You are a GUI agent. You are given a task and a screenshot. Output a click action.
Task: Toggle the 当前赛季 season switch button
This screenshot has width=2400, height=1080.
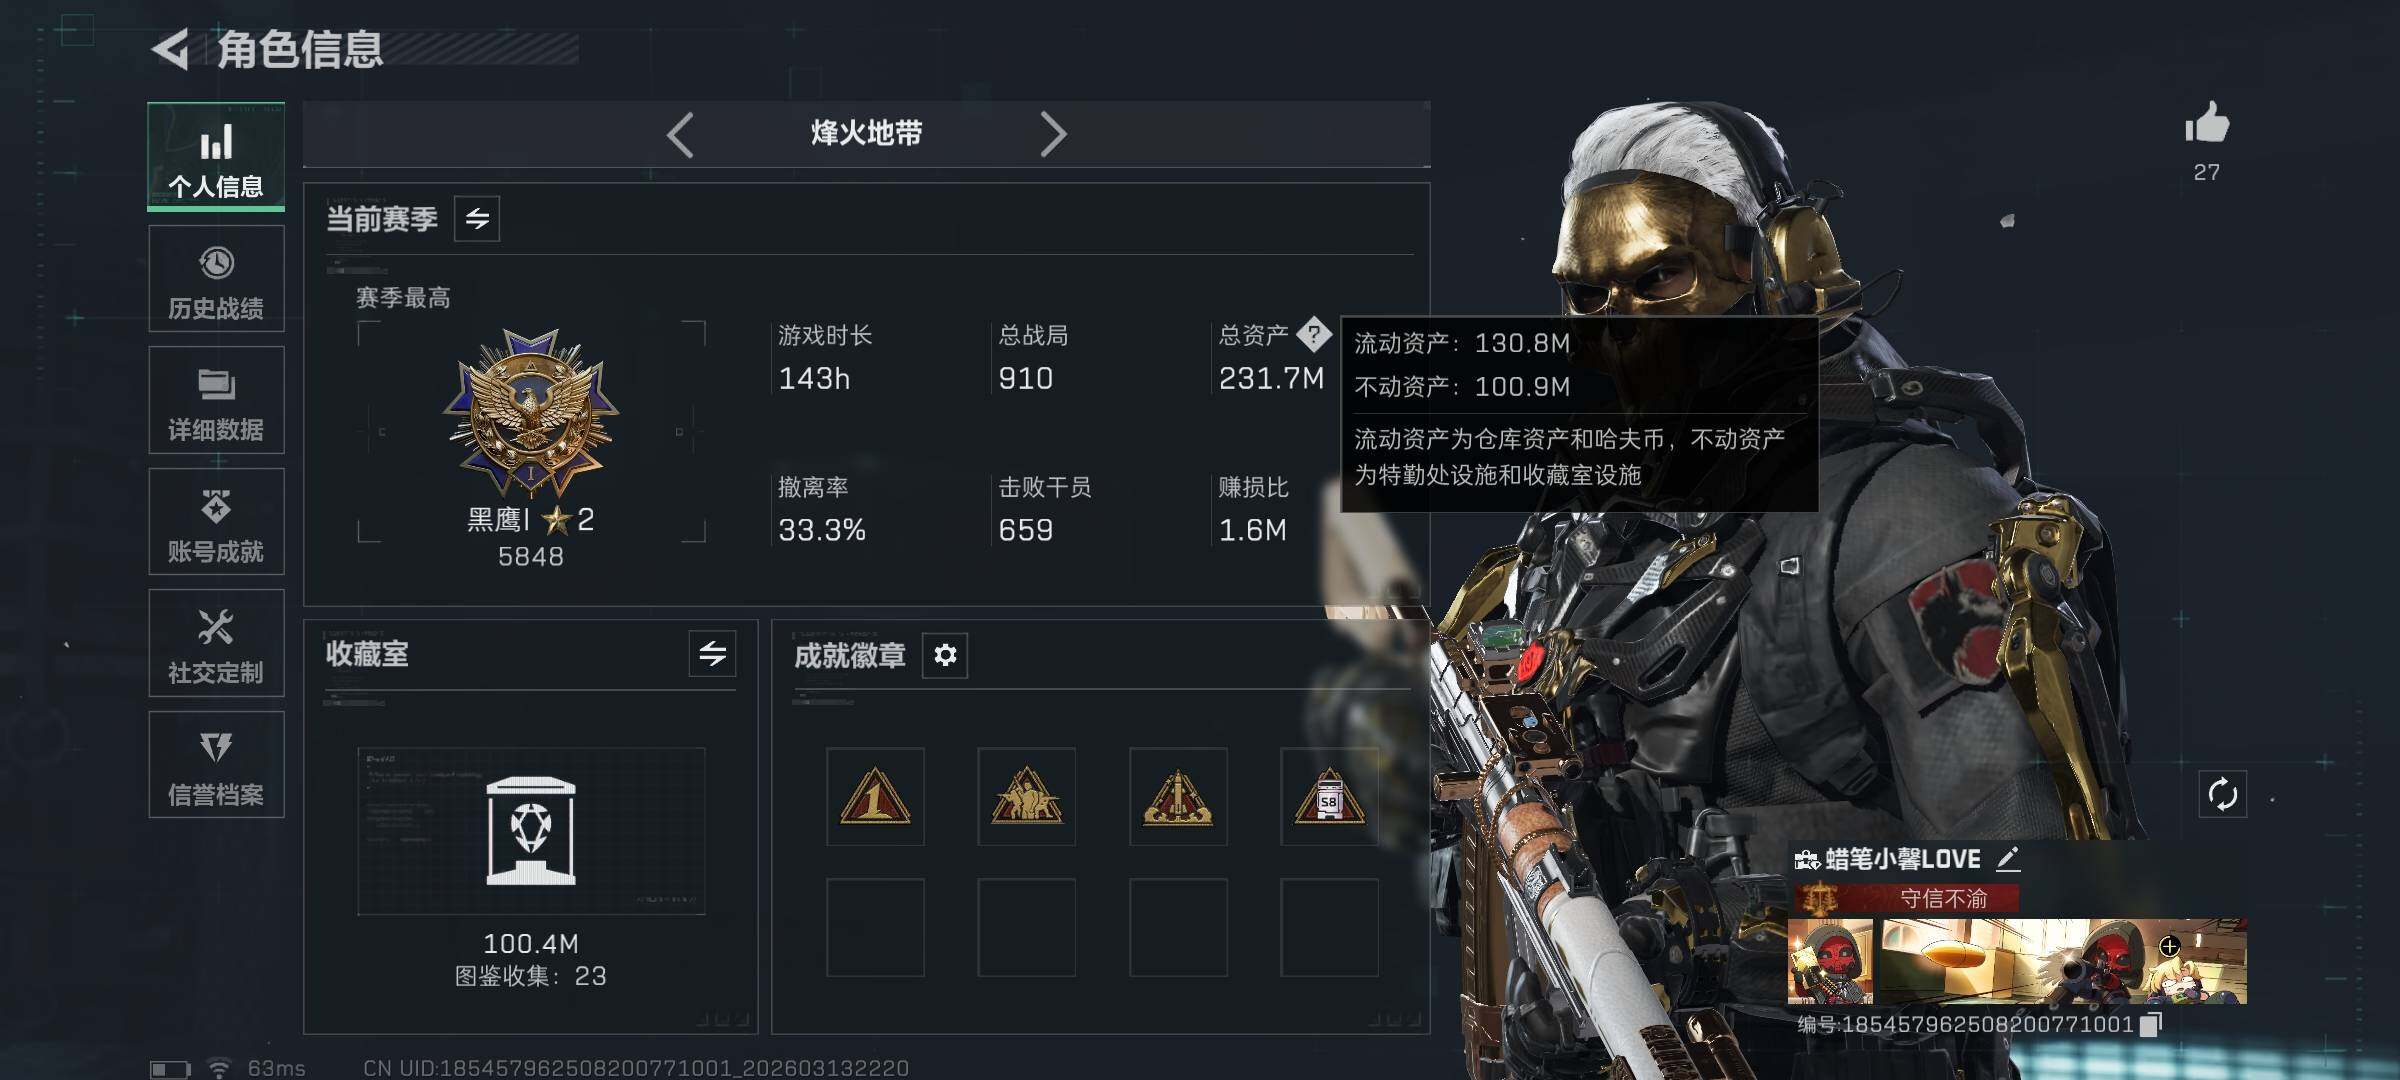477,218
